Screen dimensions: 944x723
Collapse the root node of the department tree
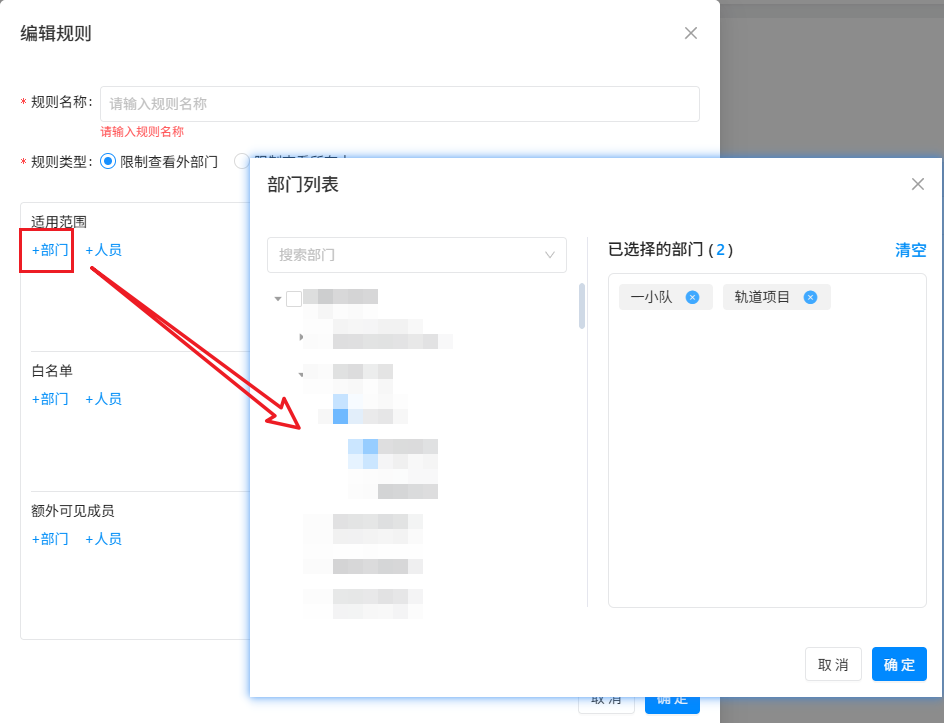point(278,298)
